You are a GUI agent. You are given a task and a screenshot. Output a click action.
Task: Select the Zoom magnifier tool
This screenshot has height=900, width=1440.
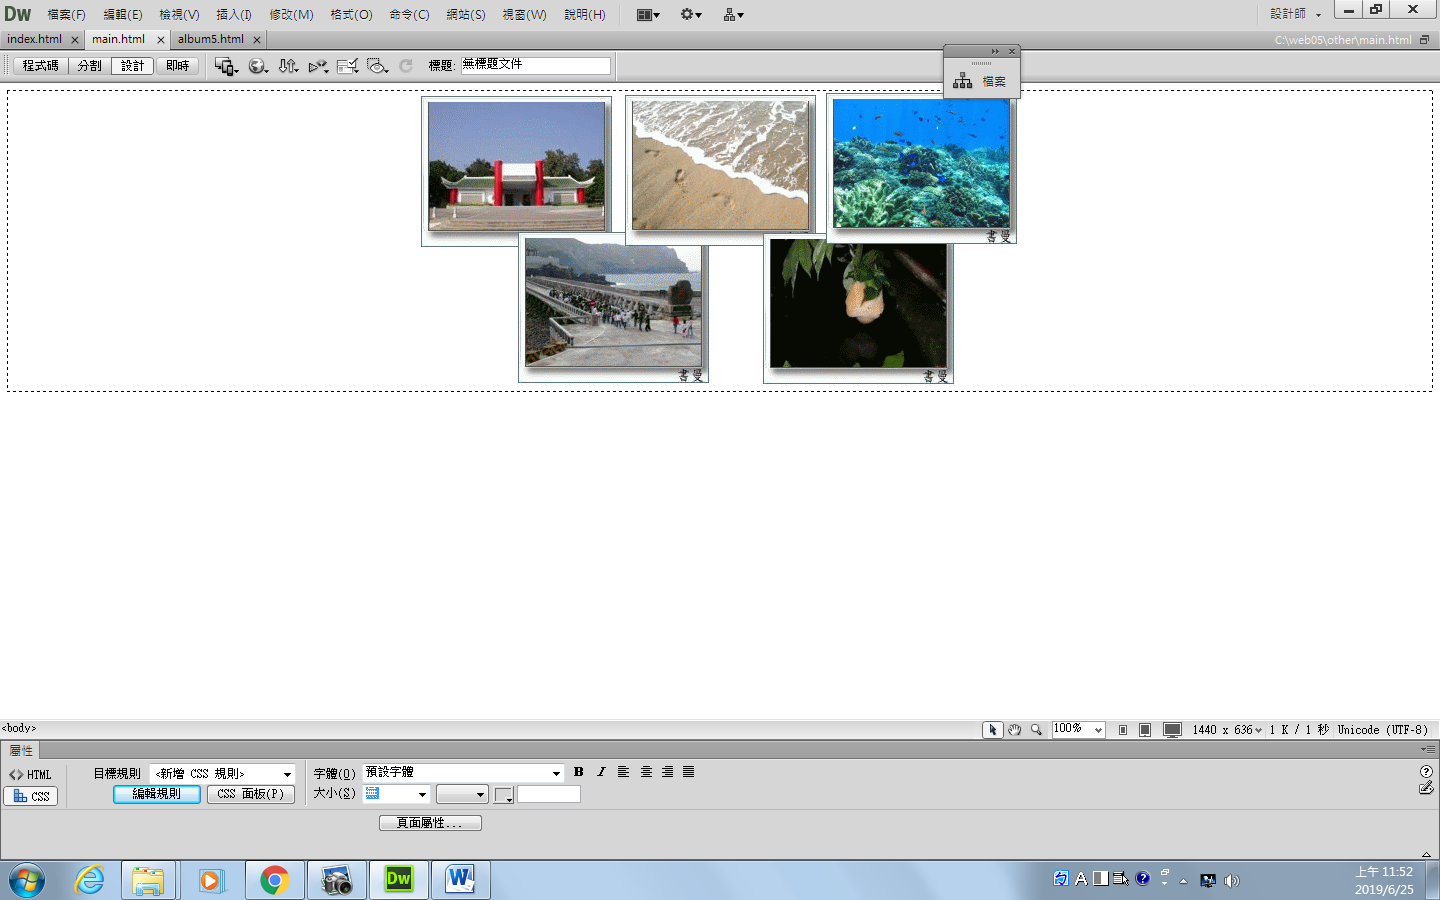coord(1037,730)
